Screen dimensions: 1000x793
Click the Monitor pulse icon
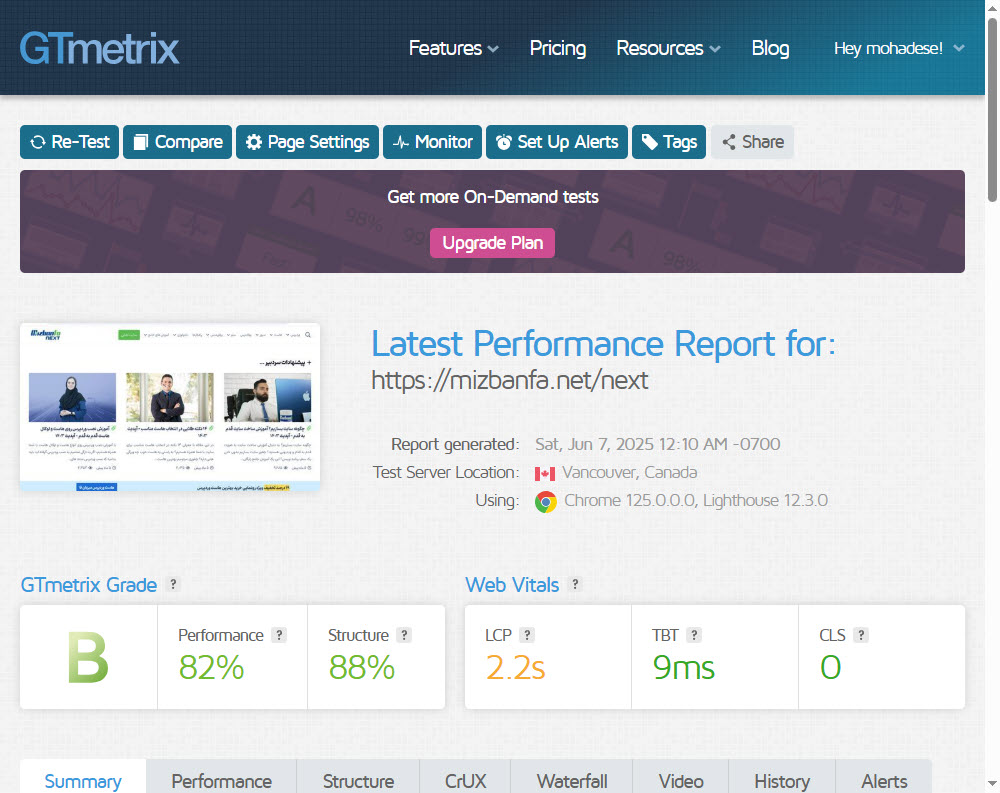point(401,142)
